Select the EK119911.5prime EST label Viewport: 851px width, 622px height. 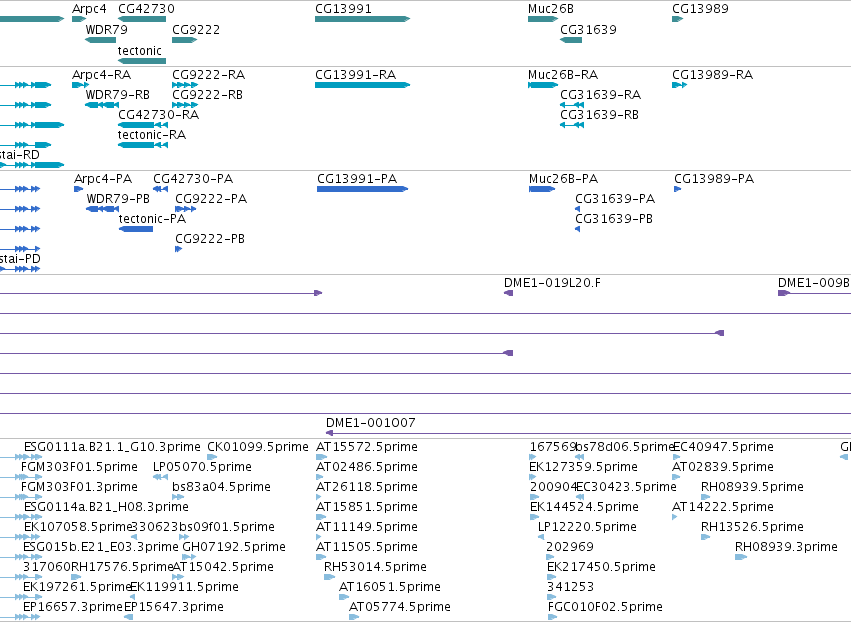coord(185,587)
